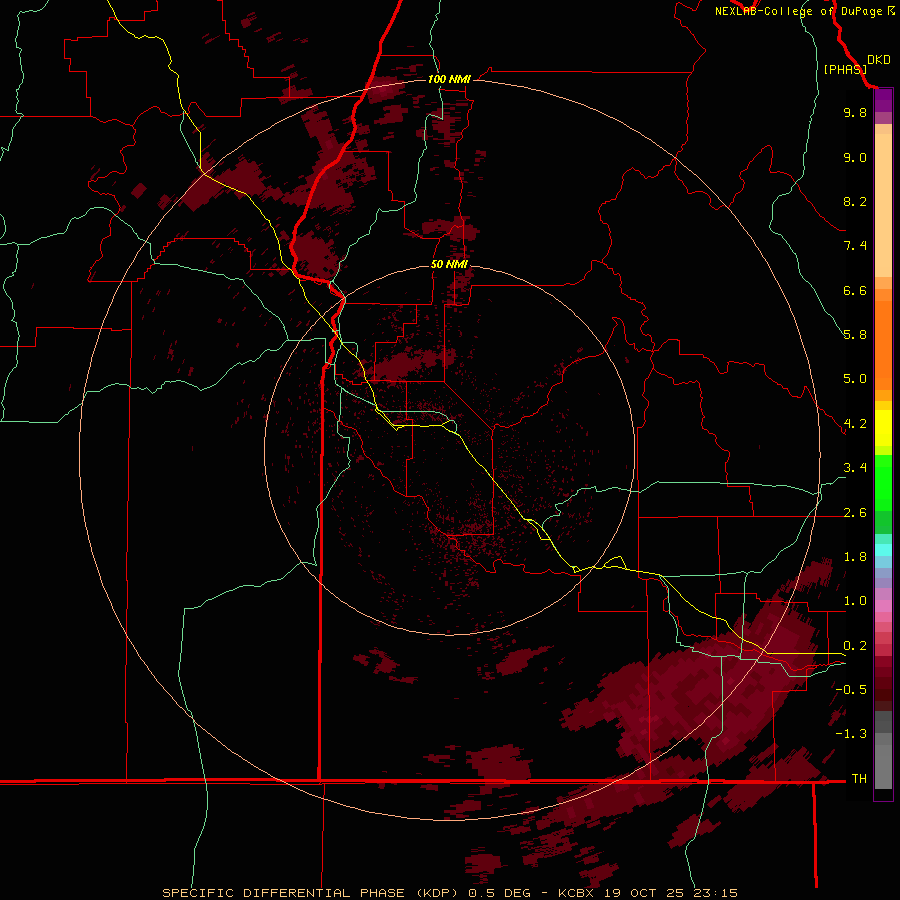The height and width of the screenshot is (900, 900).
Task: Click the pink swatch of the color bar
Action: [x=883, y=606]
